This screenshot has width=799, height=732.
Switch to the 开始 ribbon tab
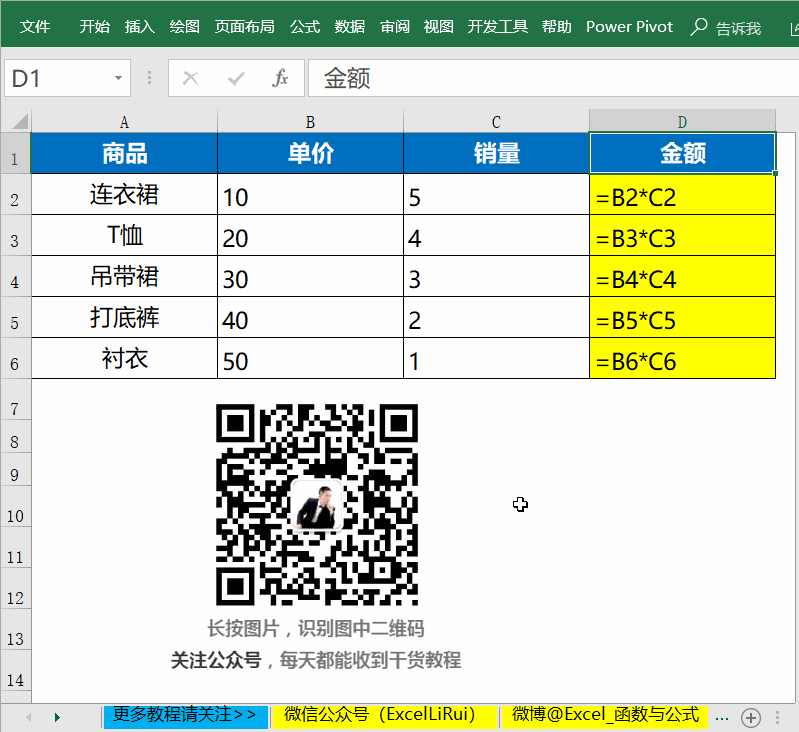(95, 26)
